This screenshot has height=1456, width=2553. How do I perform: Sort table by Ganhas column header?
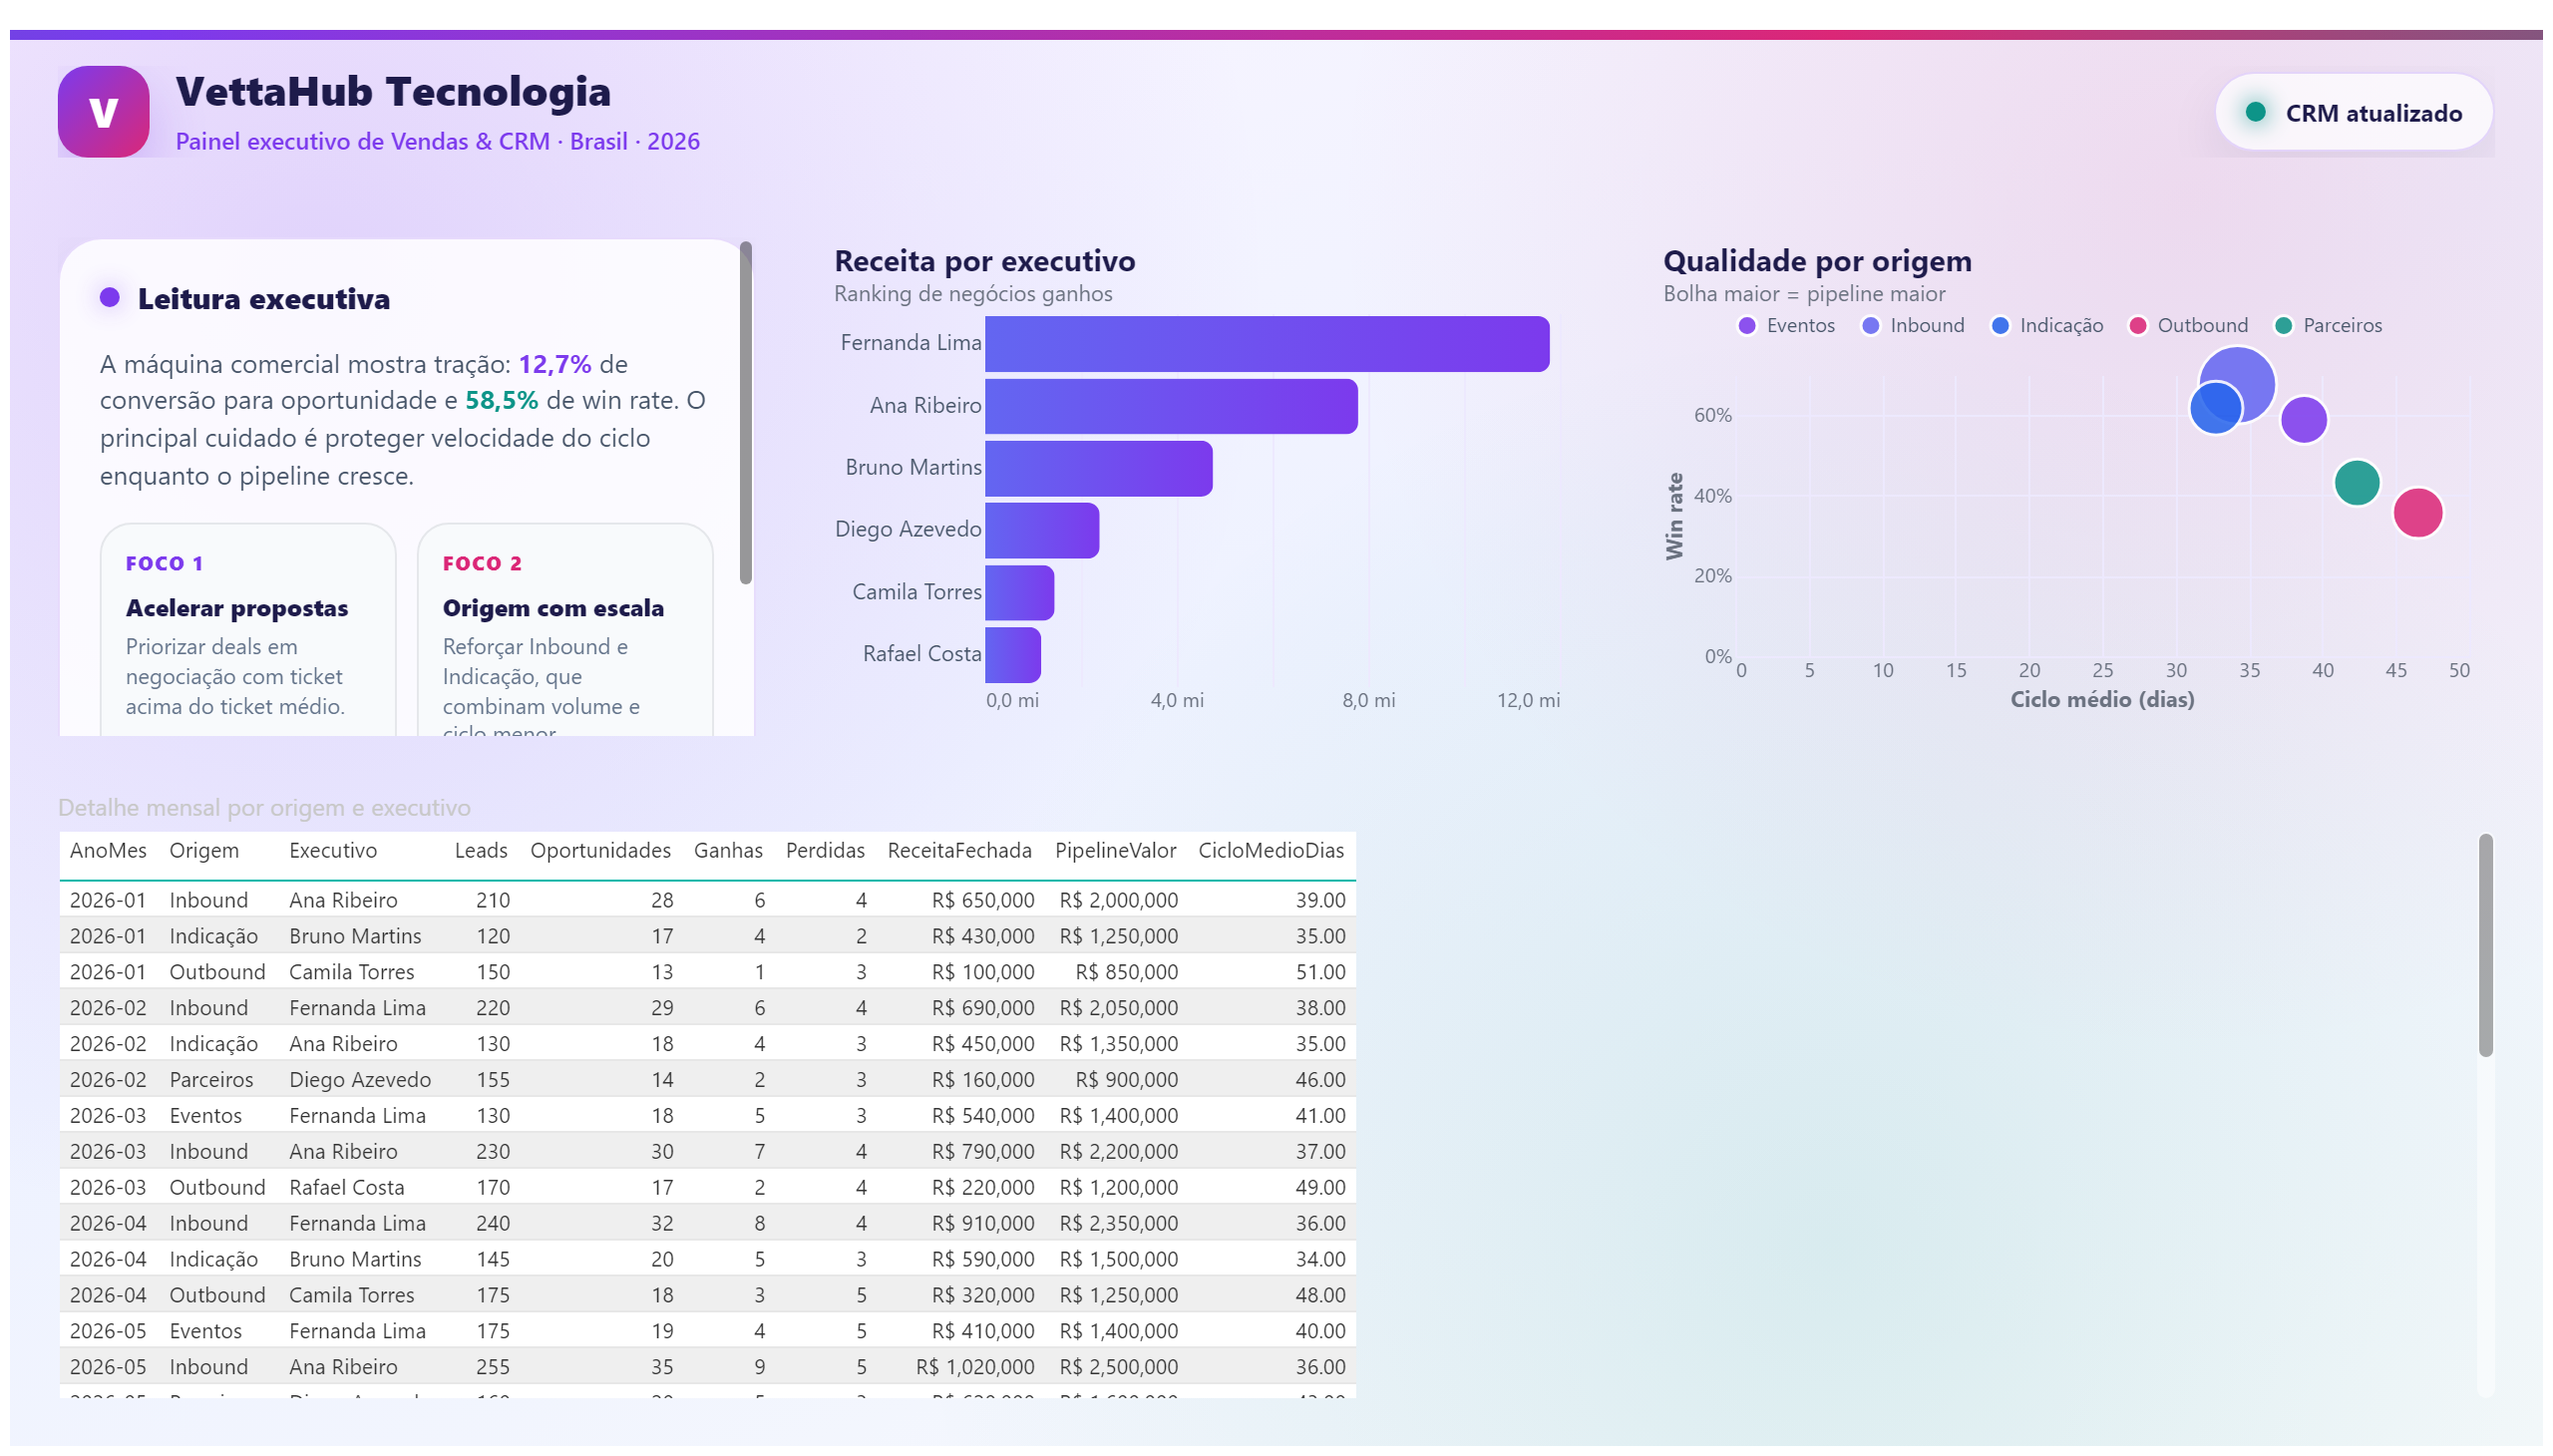tap(728, 851)
